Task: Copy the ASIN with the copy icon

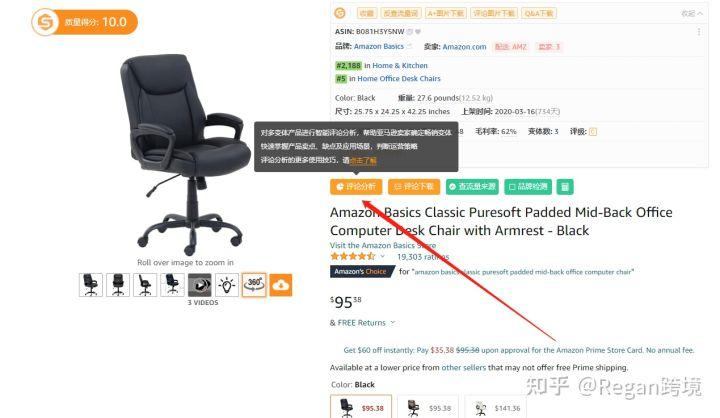Action: [x=410, y=32]
